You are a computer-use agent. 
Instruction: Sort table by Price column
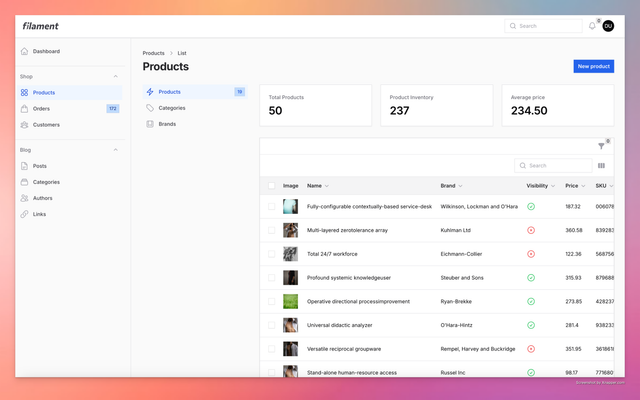(576, 186)
